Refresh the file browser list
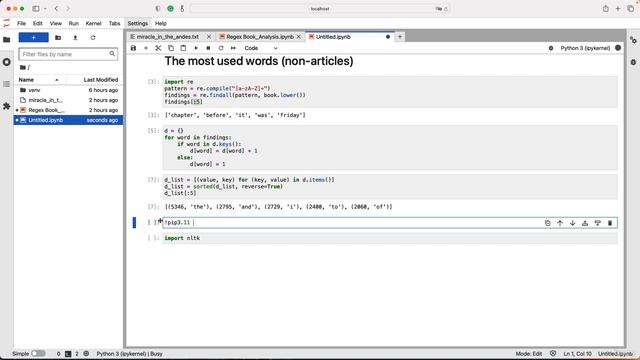 click(93, 38)
